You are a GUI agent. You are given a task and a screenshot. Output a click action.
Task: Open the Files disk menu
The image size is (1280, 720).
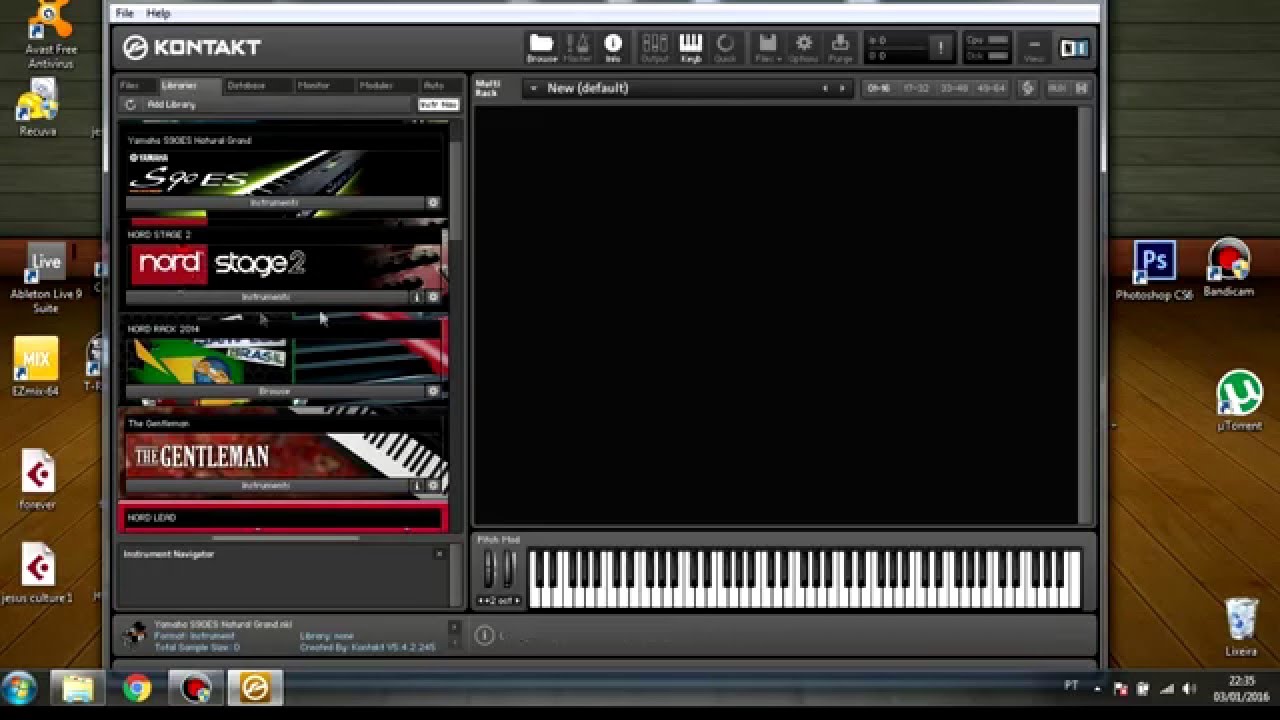point(767,47)
